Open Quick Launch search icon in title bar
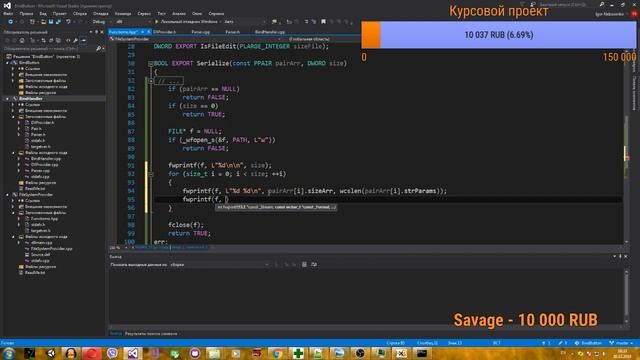The height and width of the screenshot is (360, 640). [x=602, y=4]
